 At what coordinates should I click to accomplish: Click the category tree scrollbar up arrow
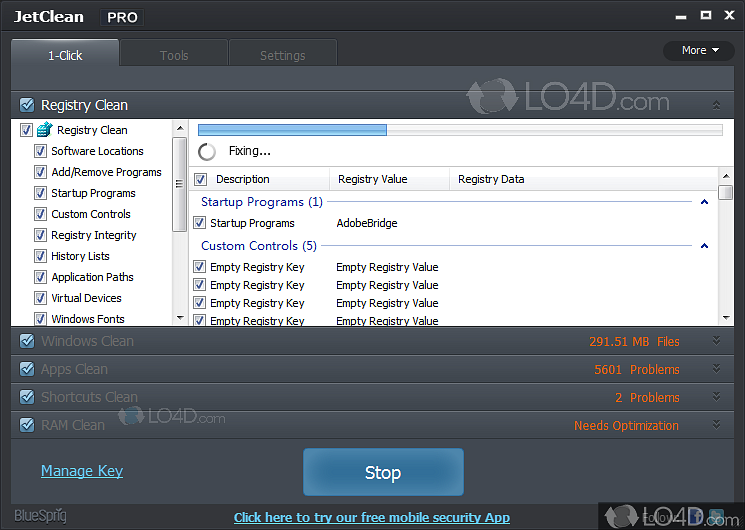(180, 128)
